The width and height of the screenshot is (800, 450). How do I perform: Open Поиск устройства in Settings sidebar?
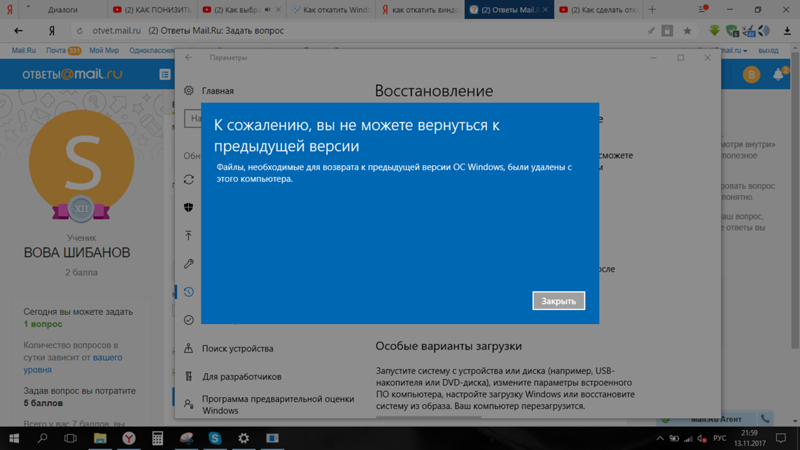point(237,349)
